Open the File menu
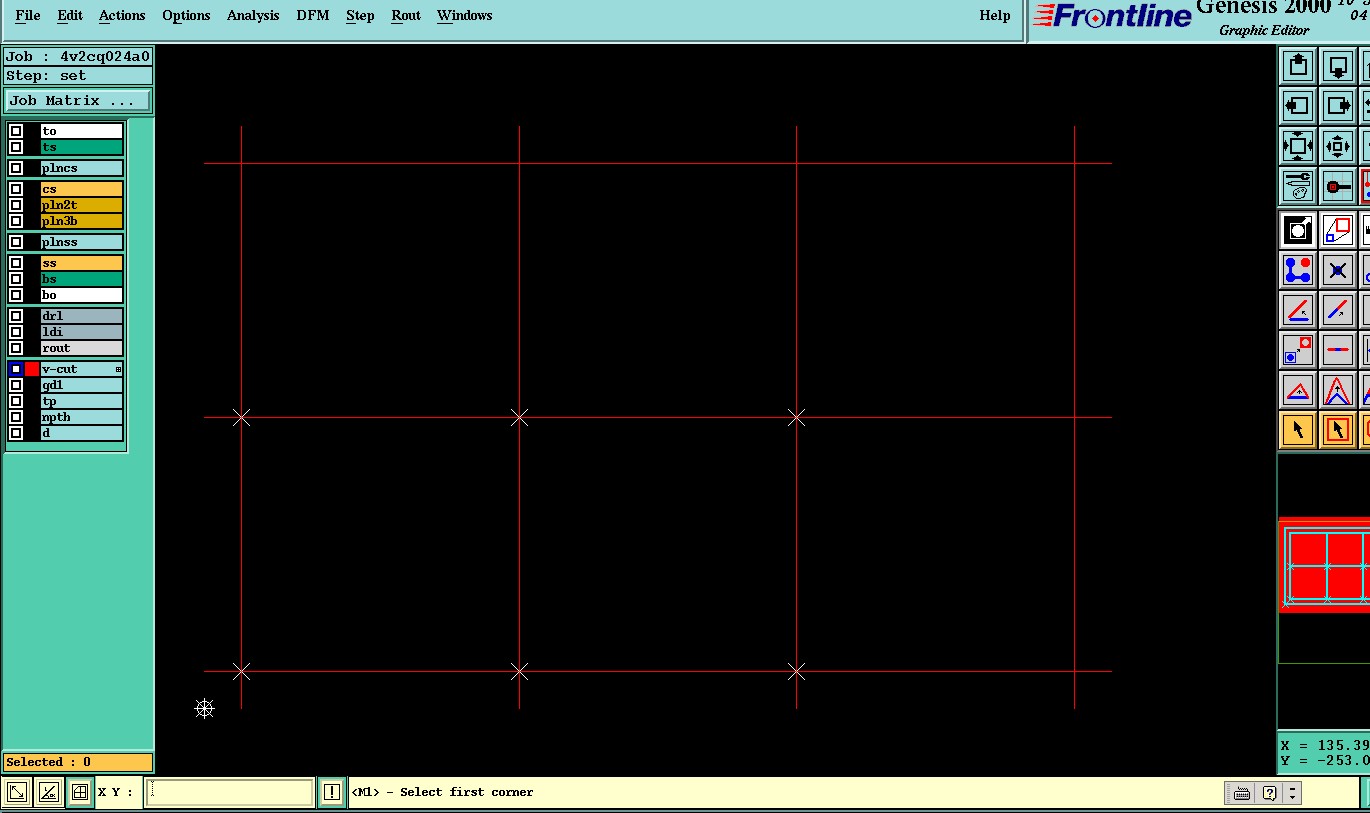Image resolution: width=1370 pixels, height=813 pixels. click(x=28, y=15)
